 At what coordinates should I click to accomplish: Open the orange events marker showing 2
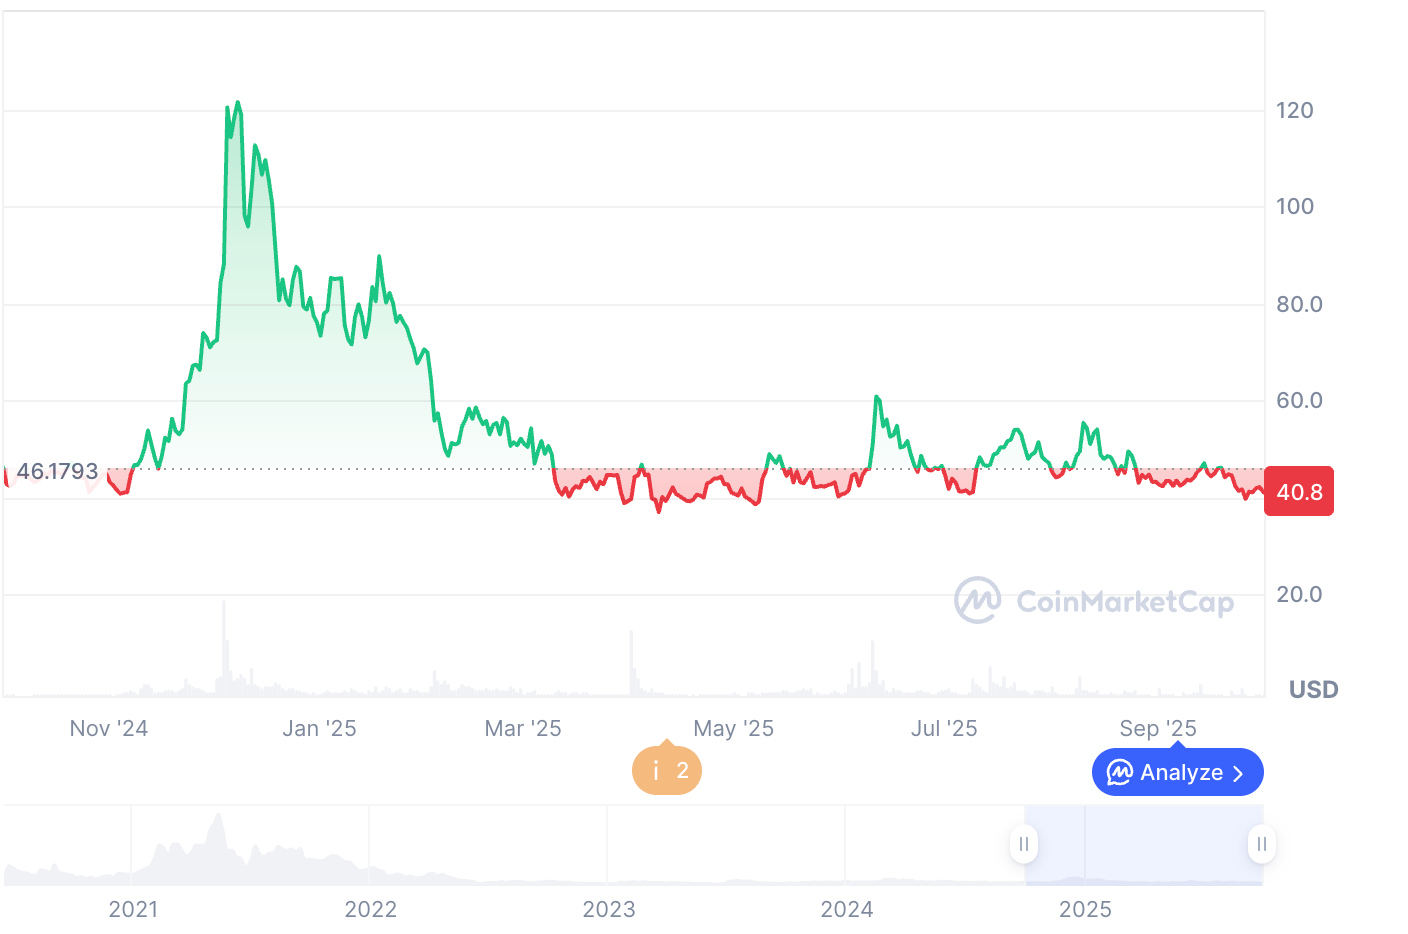[x=667, y=771]
